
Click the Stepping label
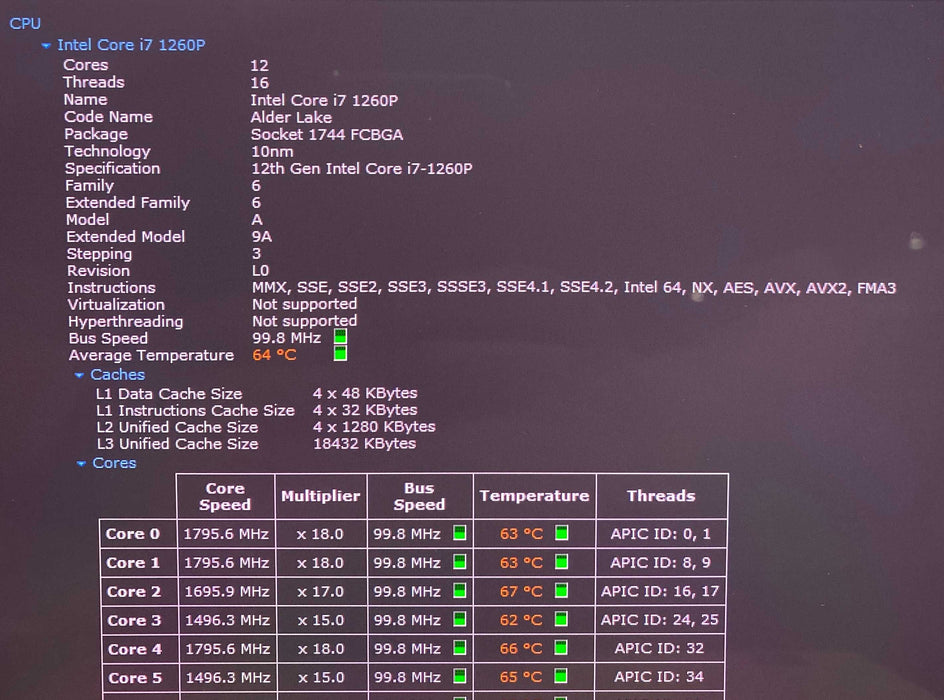[99, 254]
